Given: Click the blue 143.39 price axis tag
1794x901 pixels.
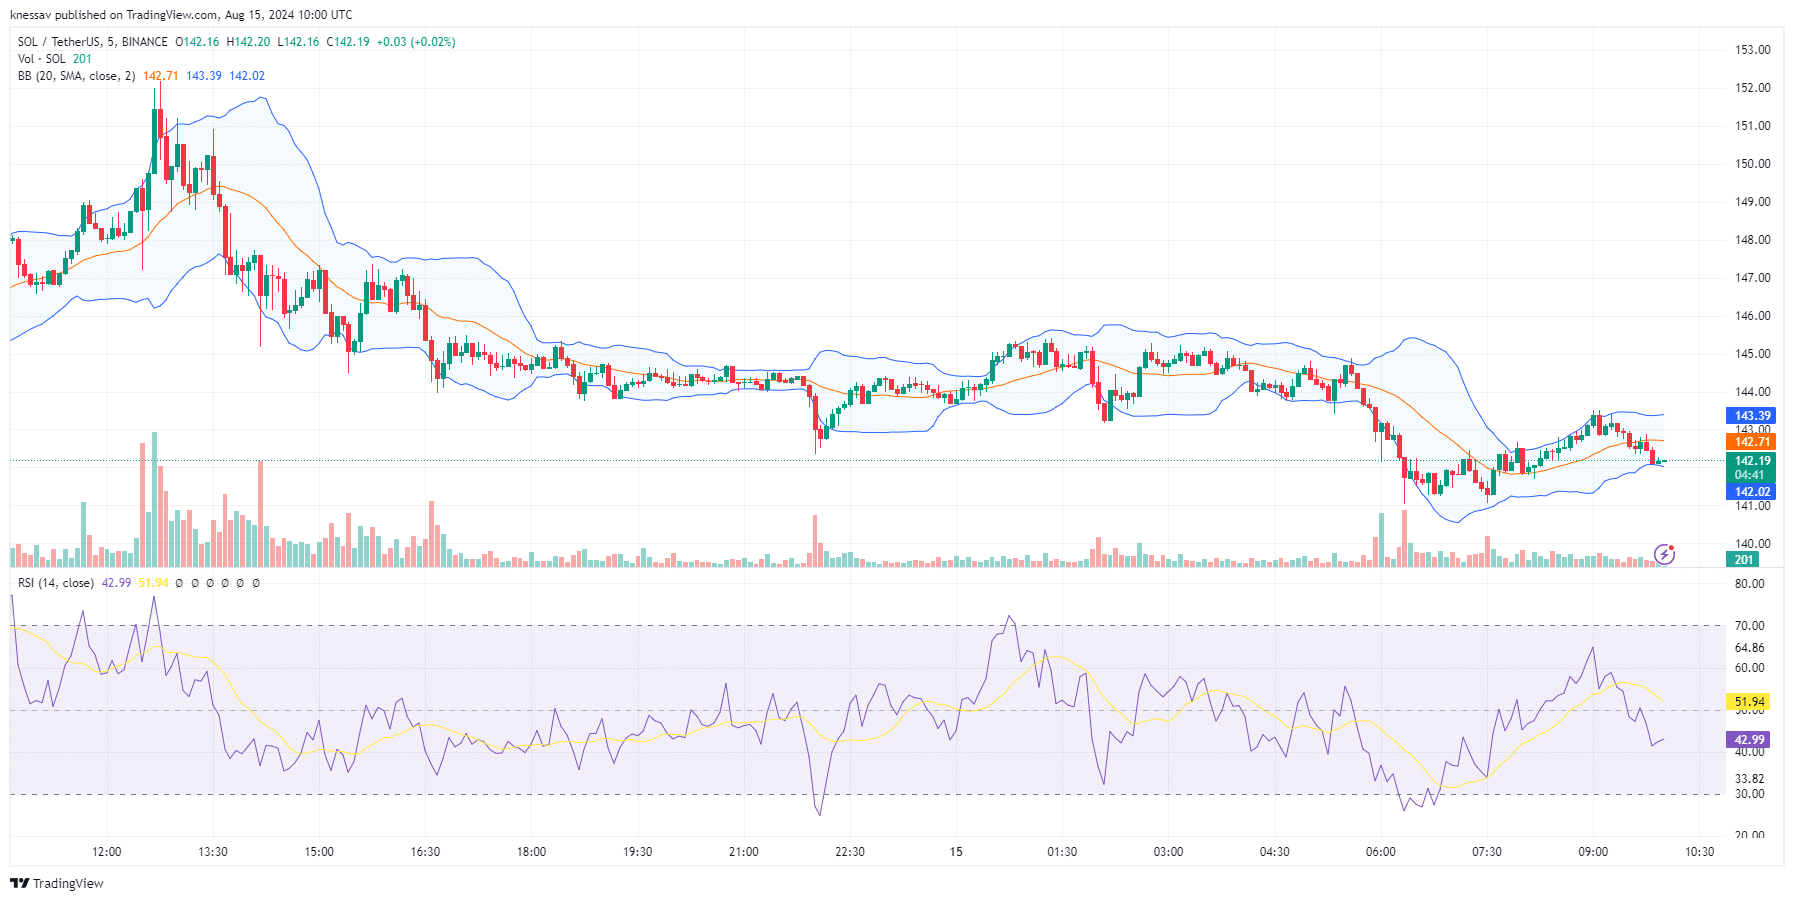Looking at the screenshot, I should (x=1752, y=416).
